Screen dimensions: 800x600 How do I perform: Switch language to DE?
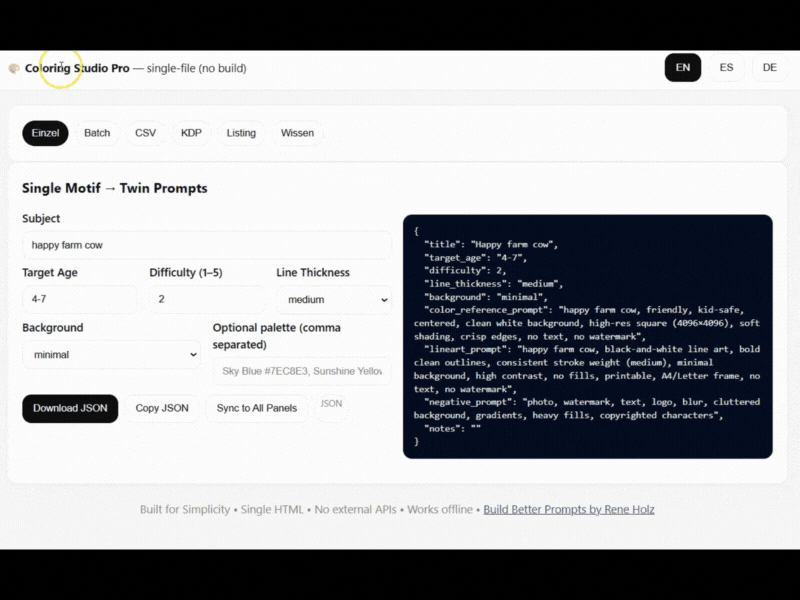769,67
